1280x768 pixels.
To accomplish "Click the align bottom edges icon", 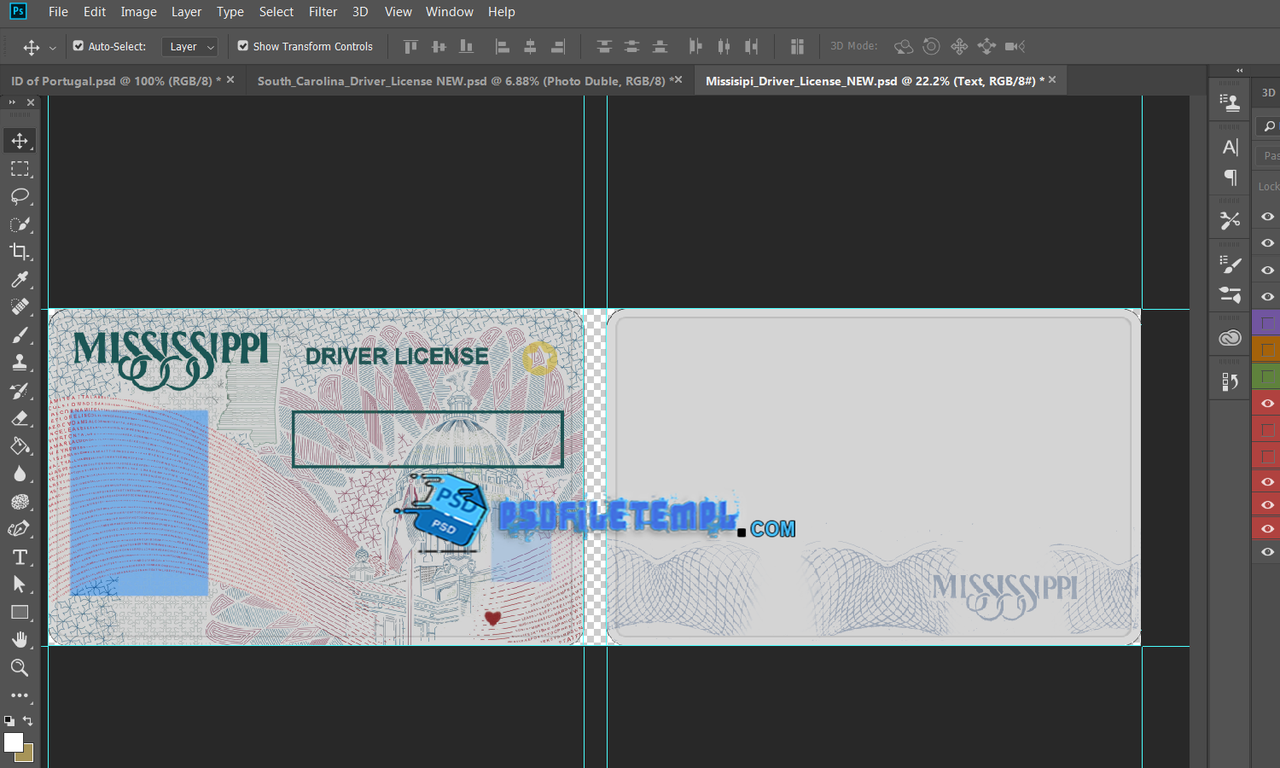I will tap(466, 46).
